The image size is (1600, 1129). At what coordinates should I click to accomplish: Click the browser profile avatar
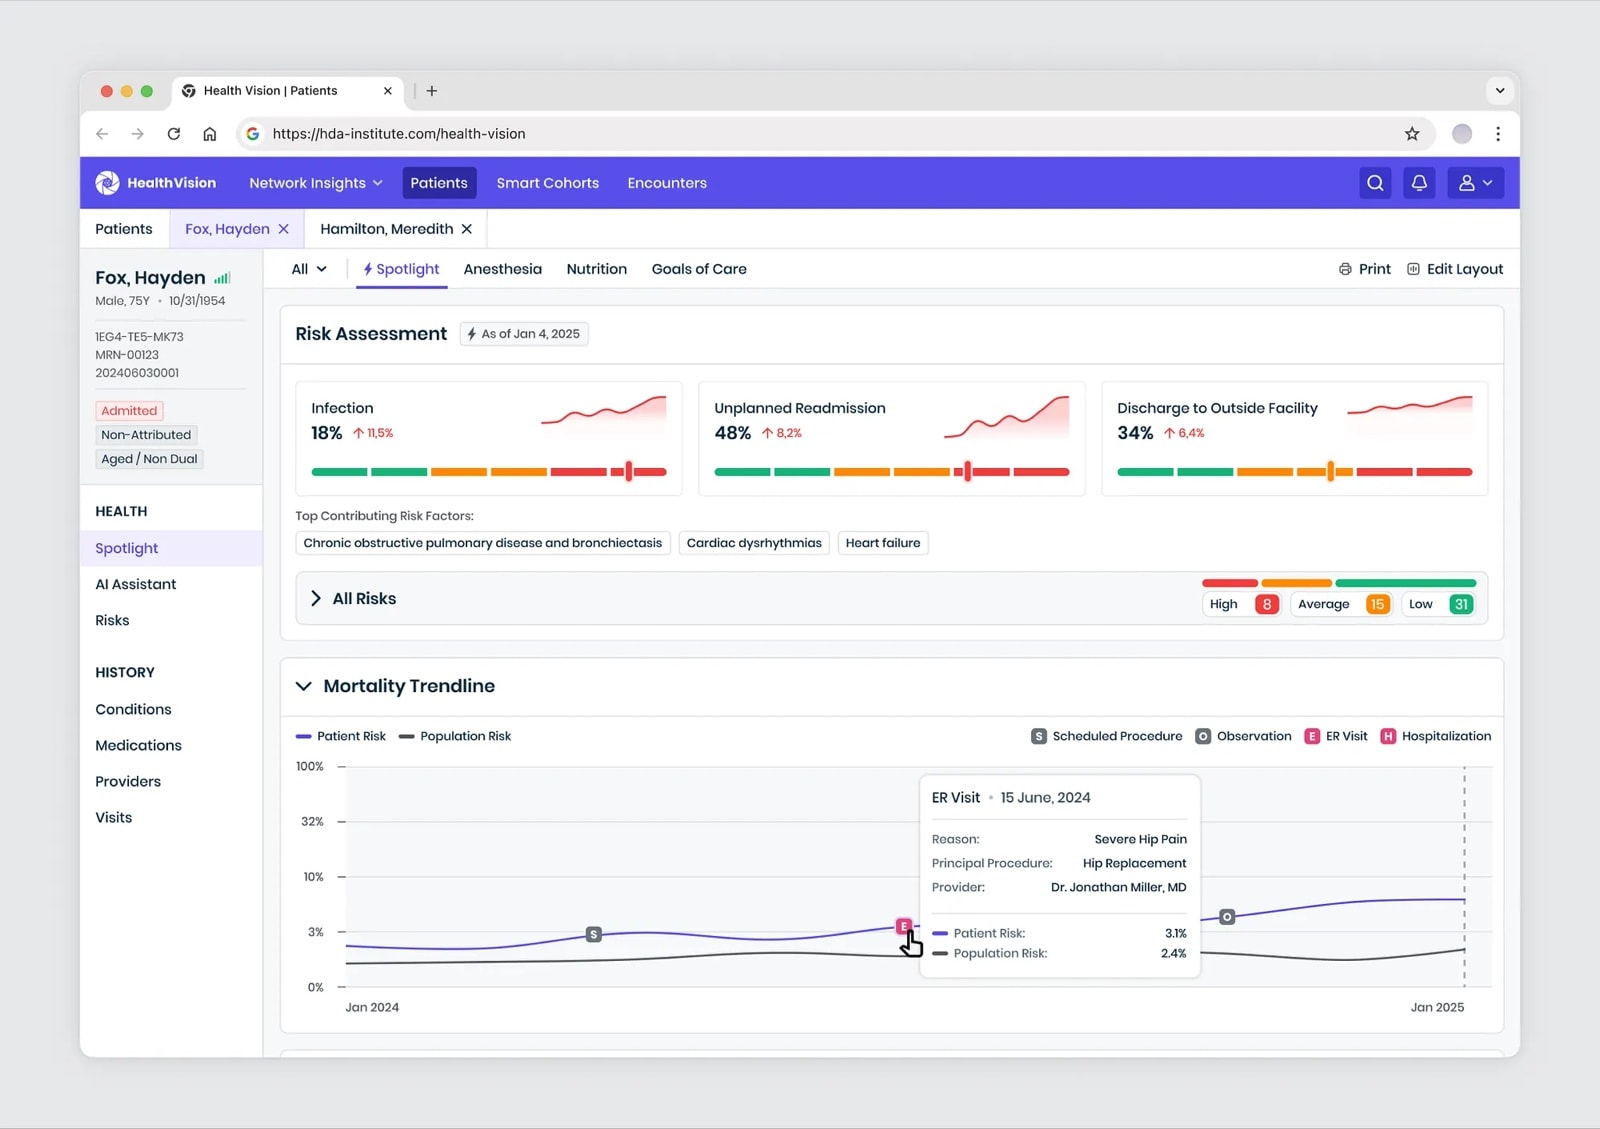1462,134
